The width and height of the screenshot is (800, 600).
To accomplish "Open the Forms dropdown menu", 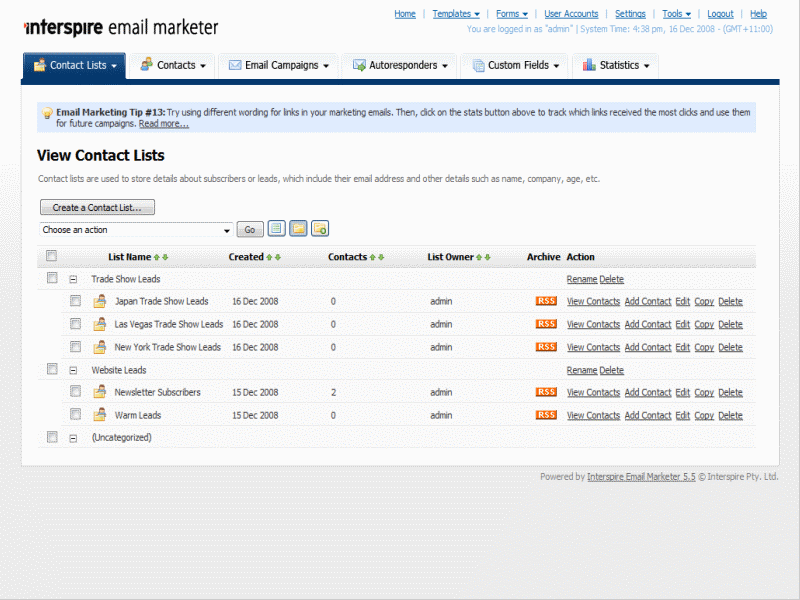I will [512, 14].
